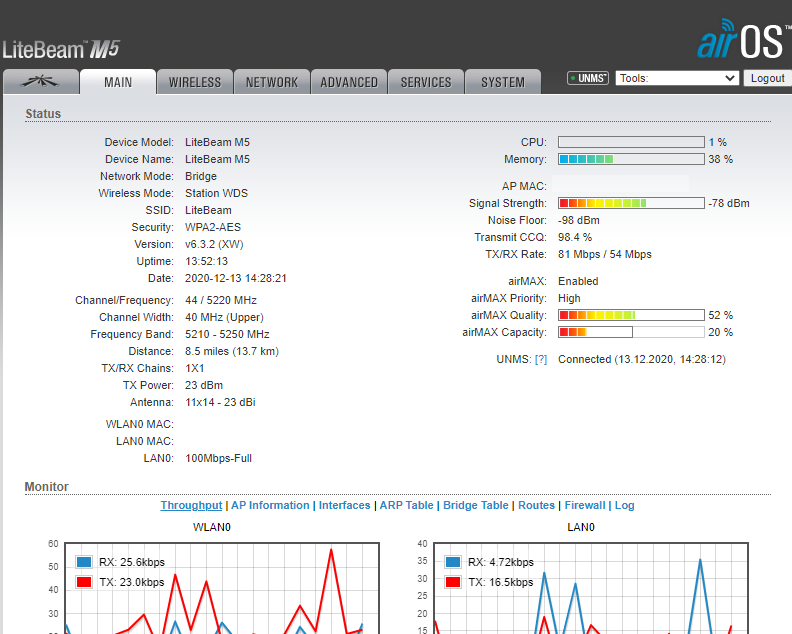Open the AP Information link
The width and height of the screenshot is (792, 634).
click(x=270, y=505)
